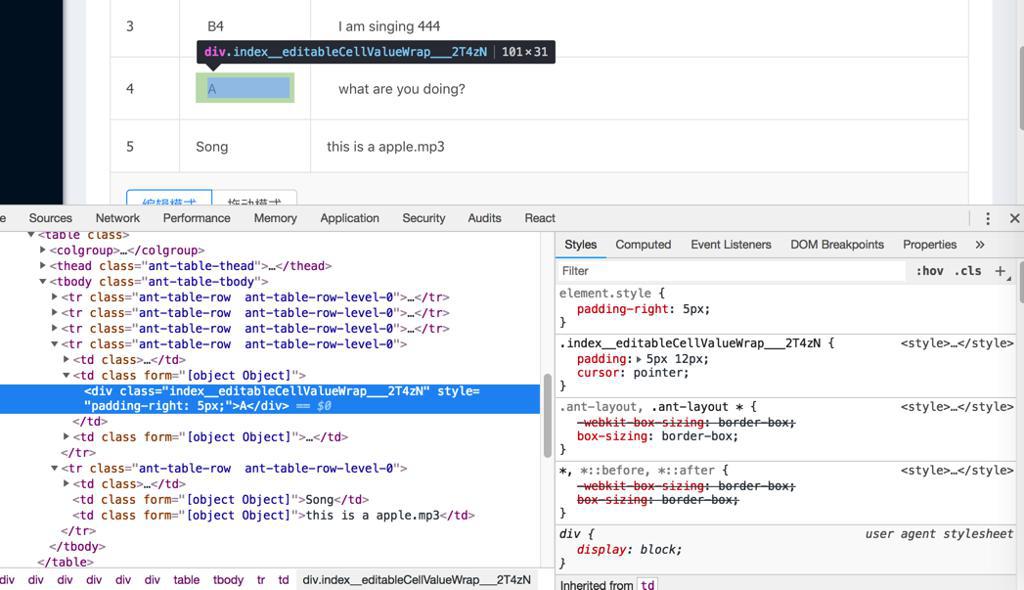1024x590 pixels.
Task: Select the td containing this is a apple.mp3
Action: (x=274, y=515)
